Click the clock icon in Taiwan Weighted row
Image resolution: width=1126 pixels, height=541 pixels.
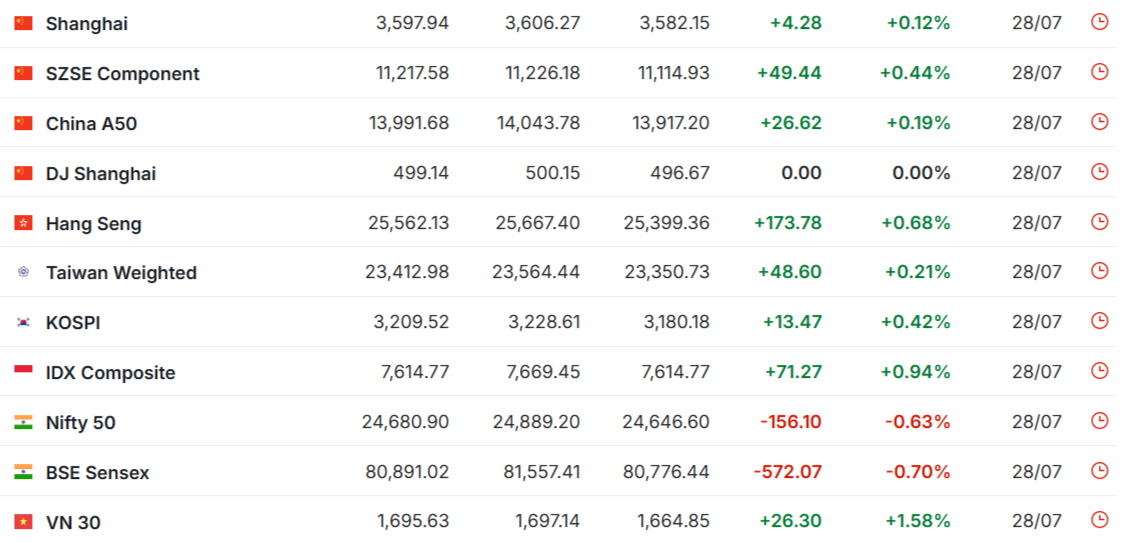pos(1099,271)
